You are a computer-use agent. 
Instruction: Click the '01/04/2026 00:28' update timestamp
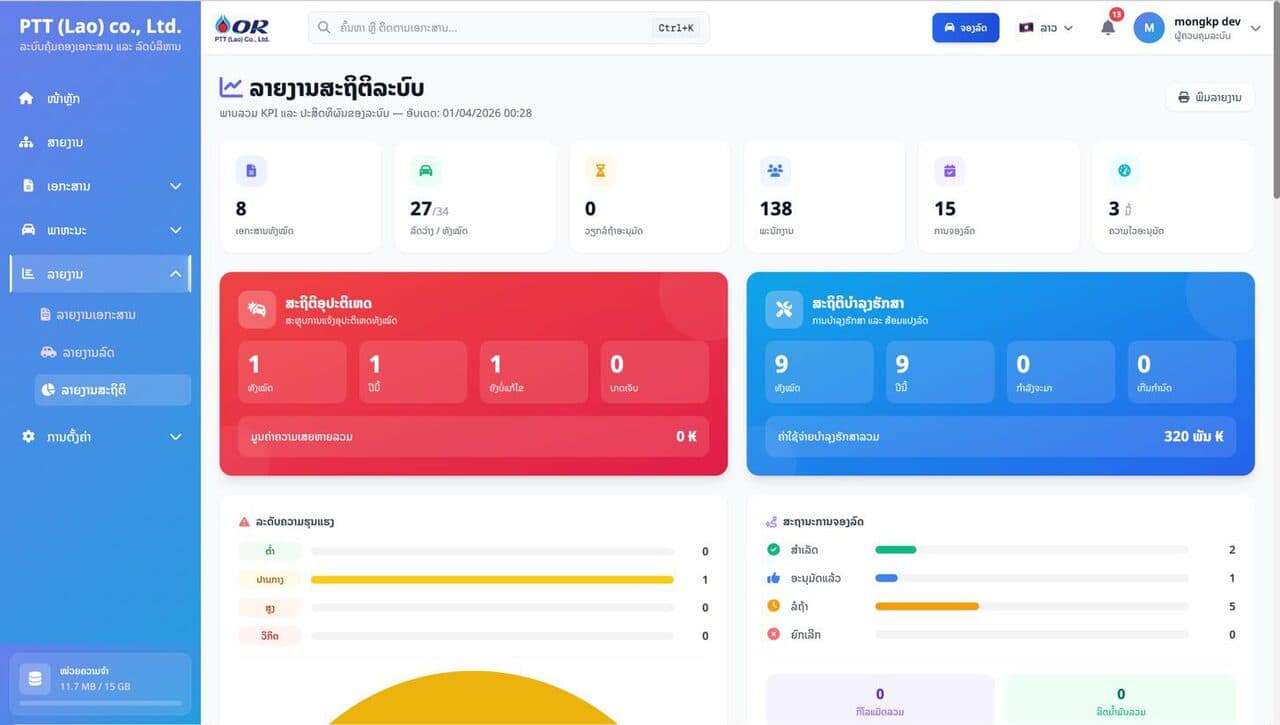487,113
